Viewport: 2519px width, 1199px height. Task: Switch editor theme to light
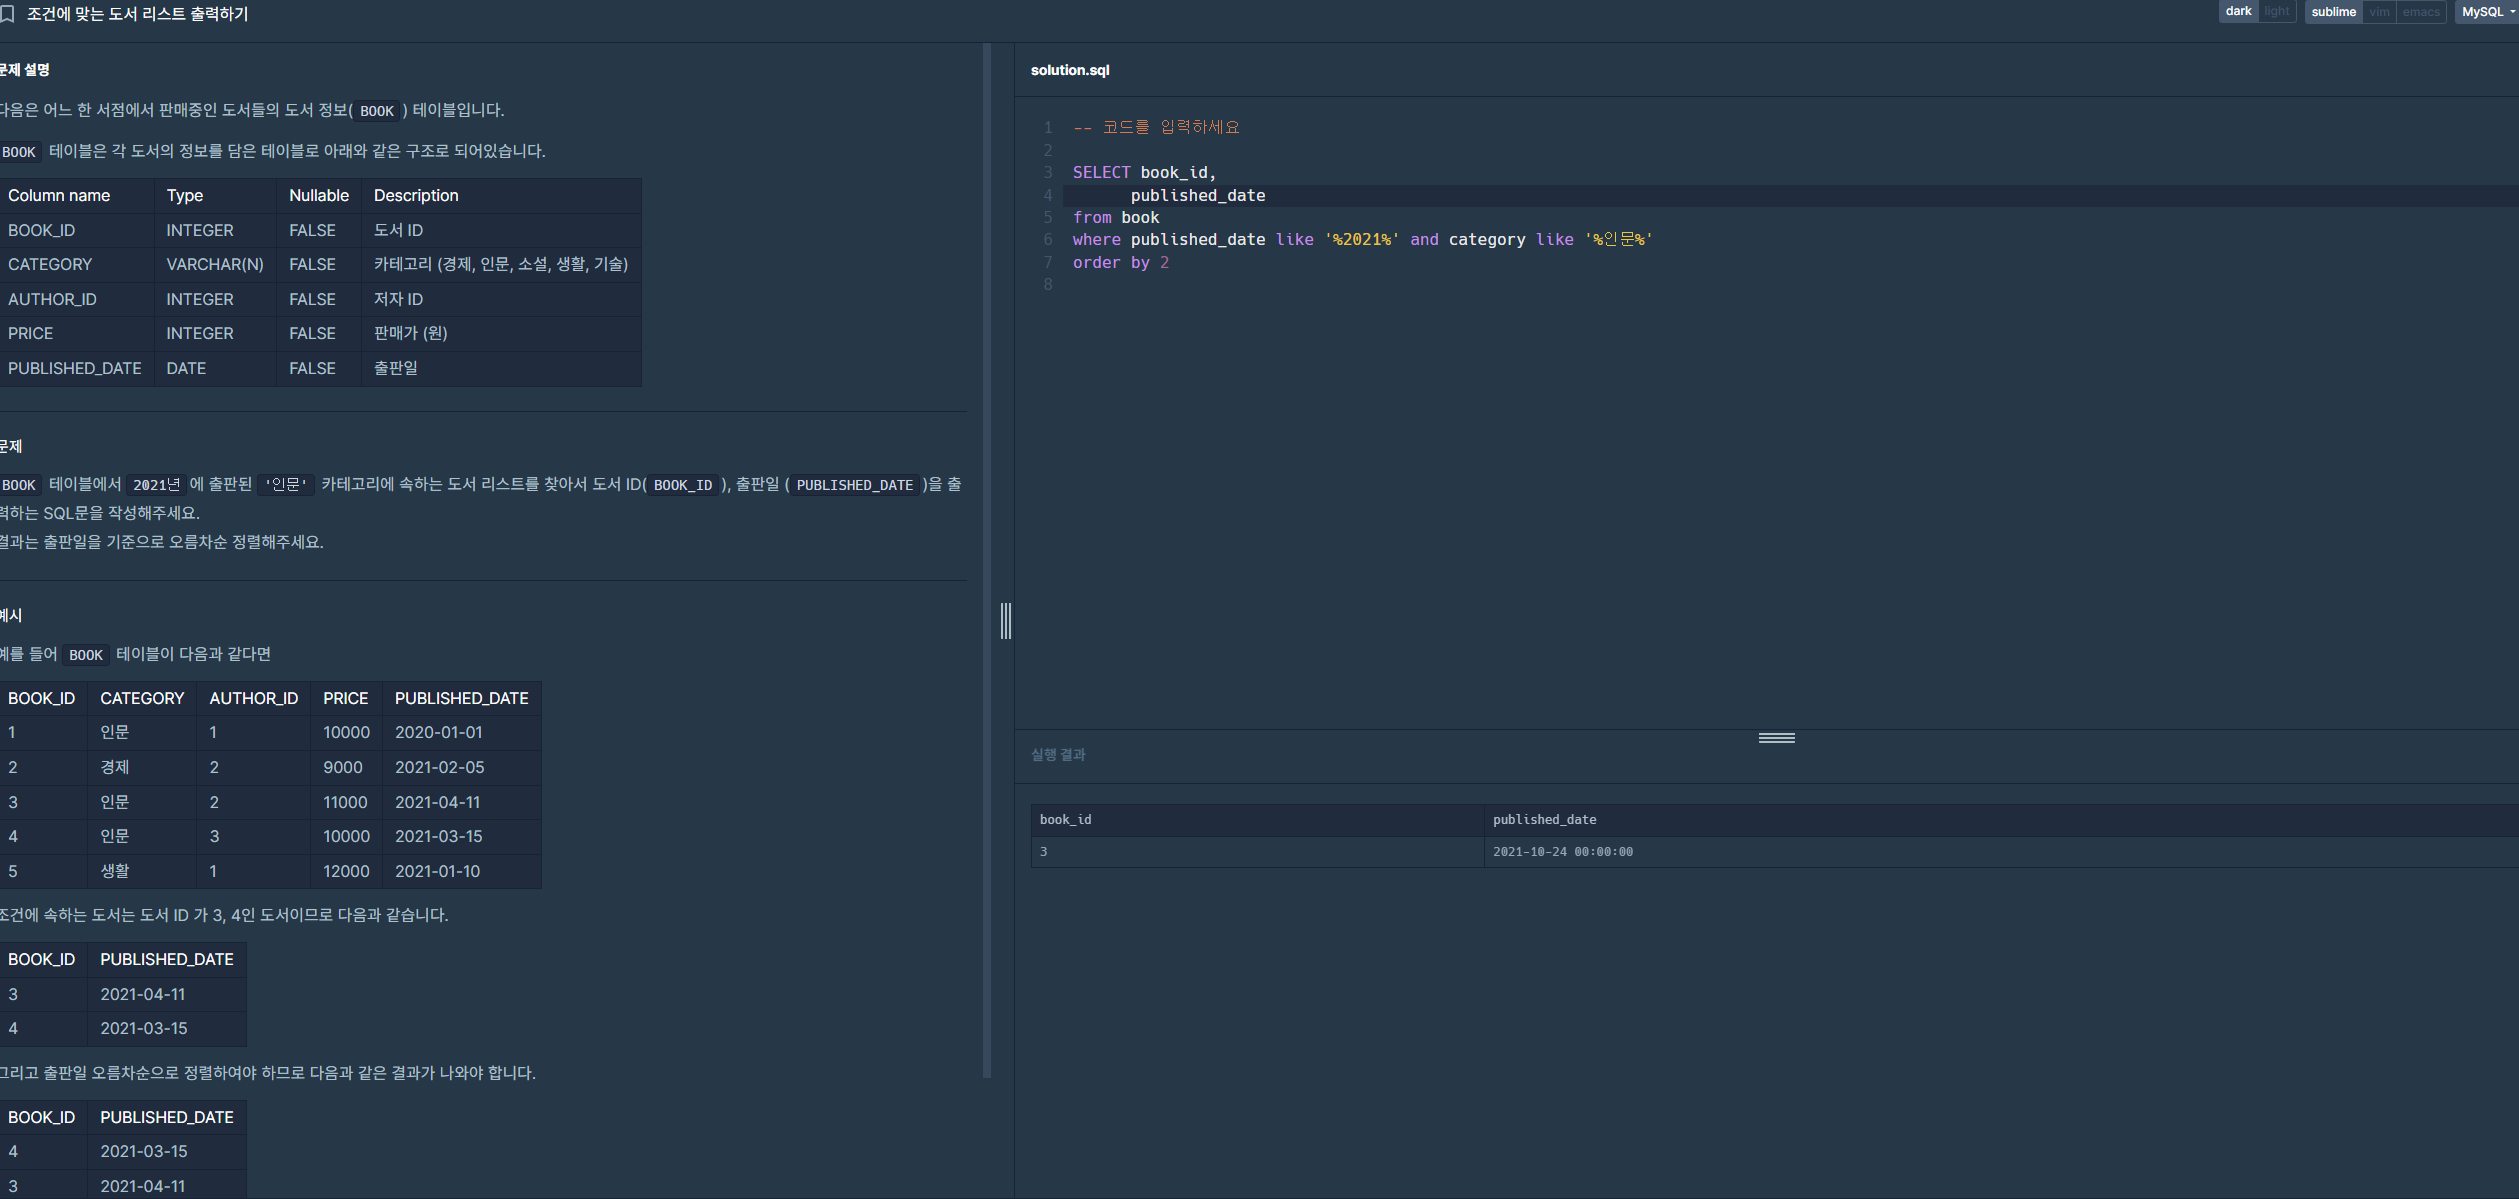pos(2276,12)
